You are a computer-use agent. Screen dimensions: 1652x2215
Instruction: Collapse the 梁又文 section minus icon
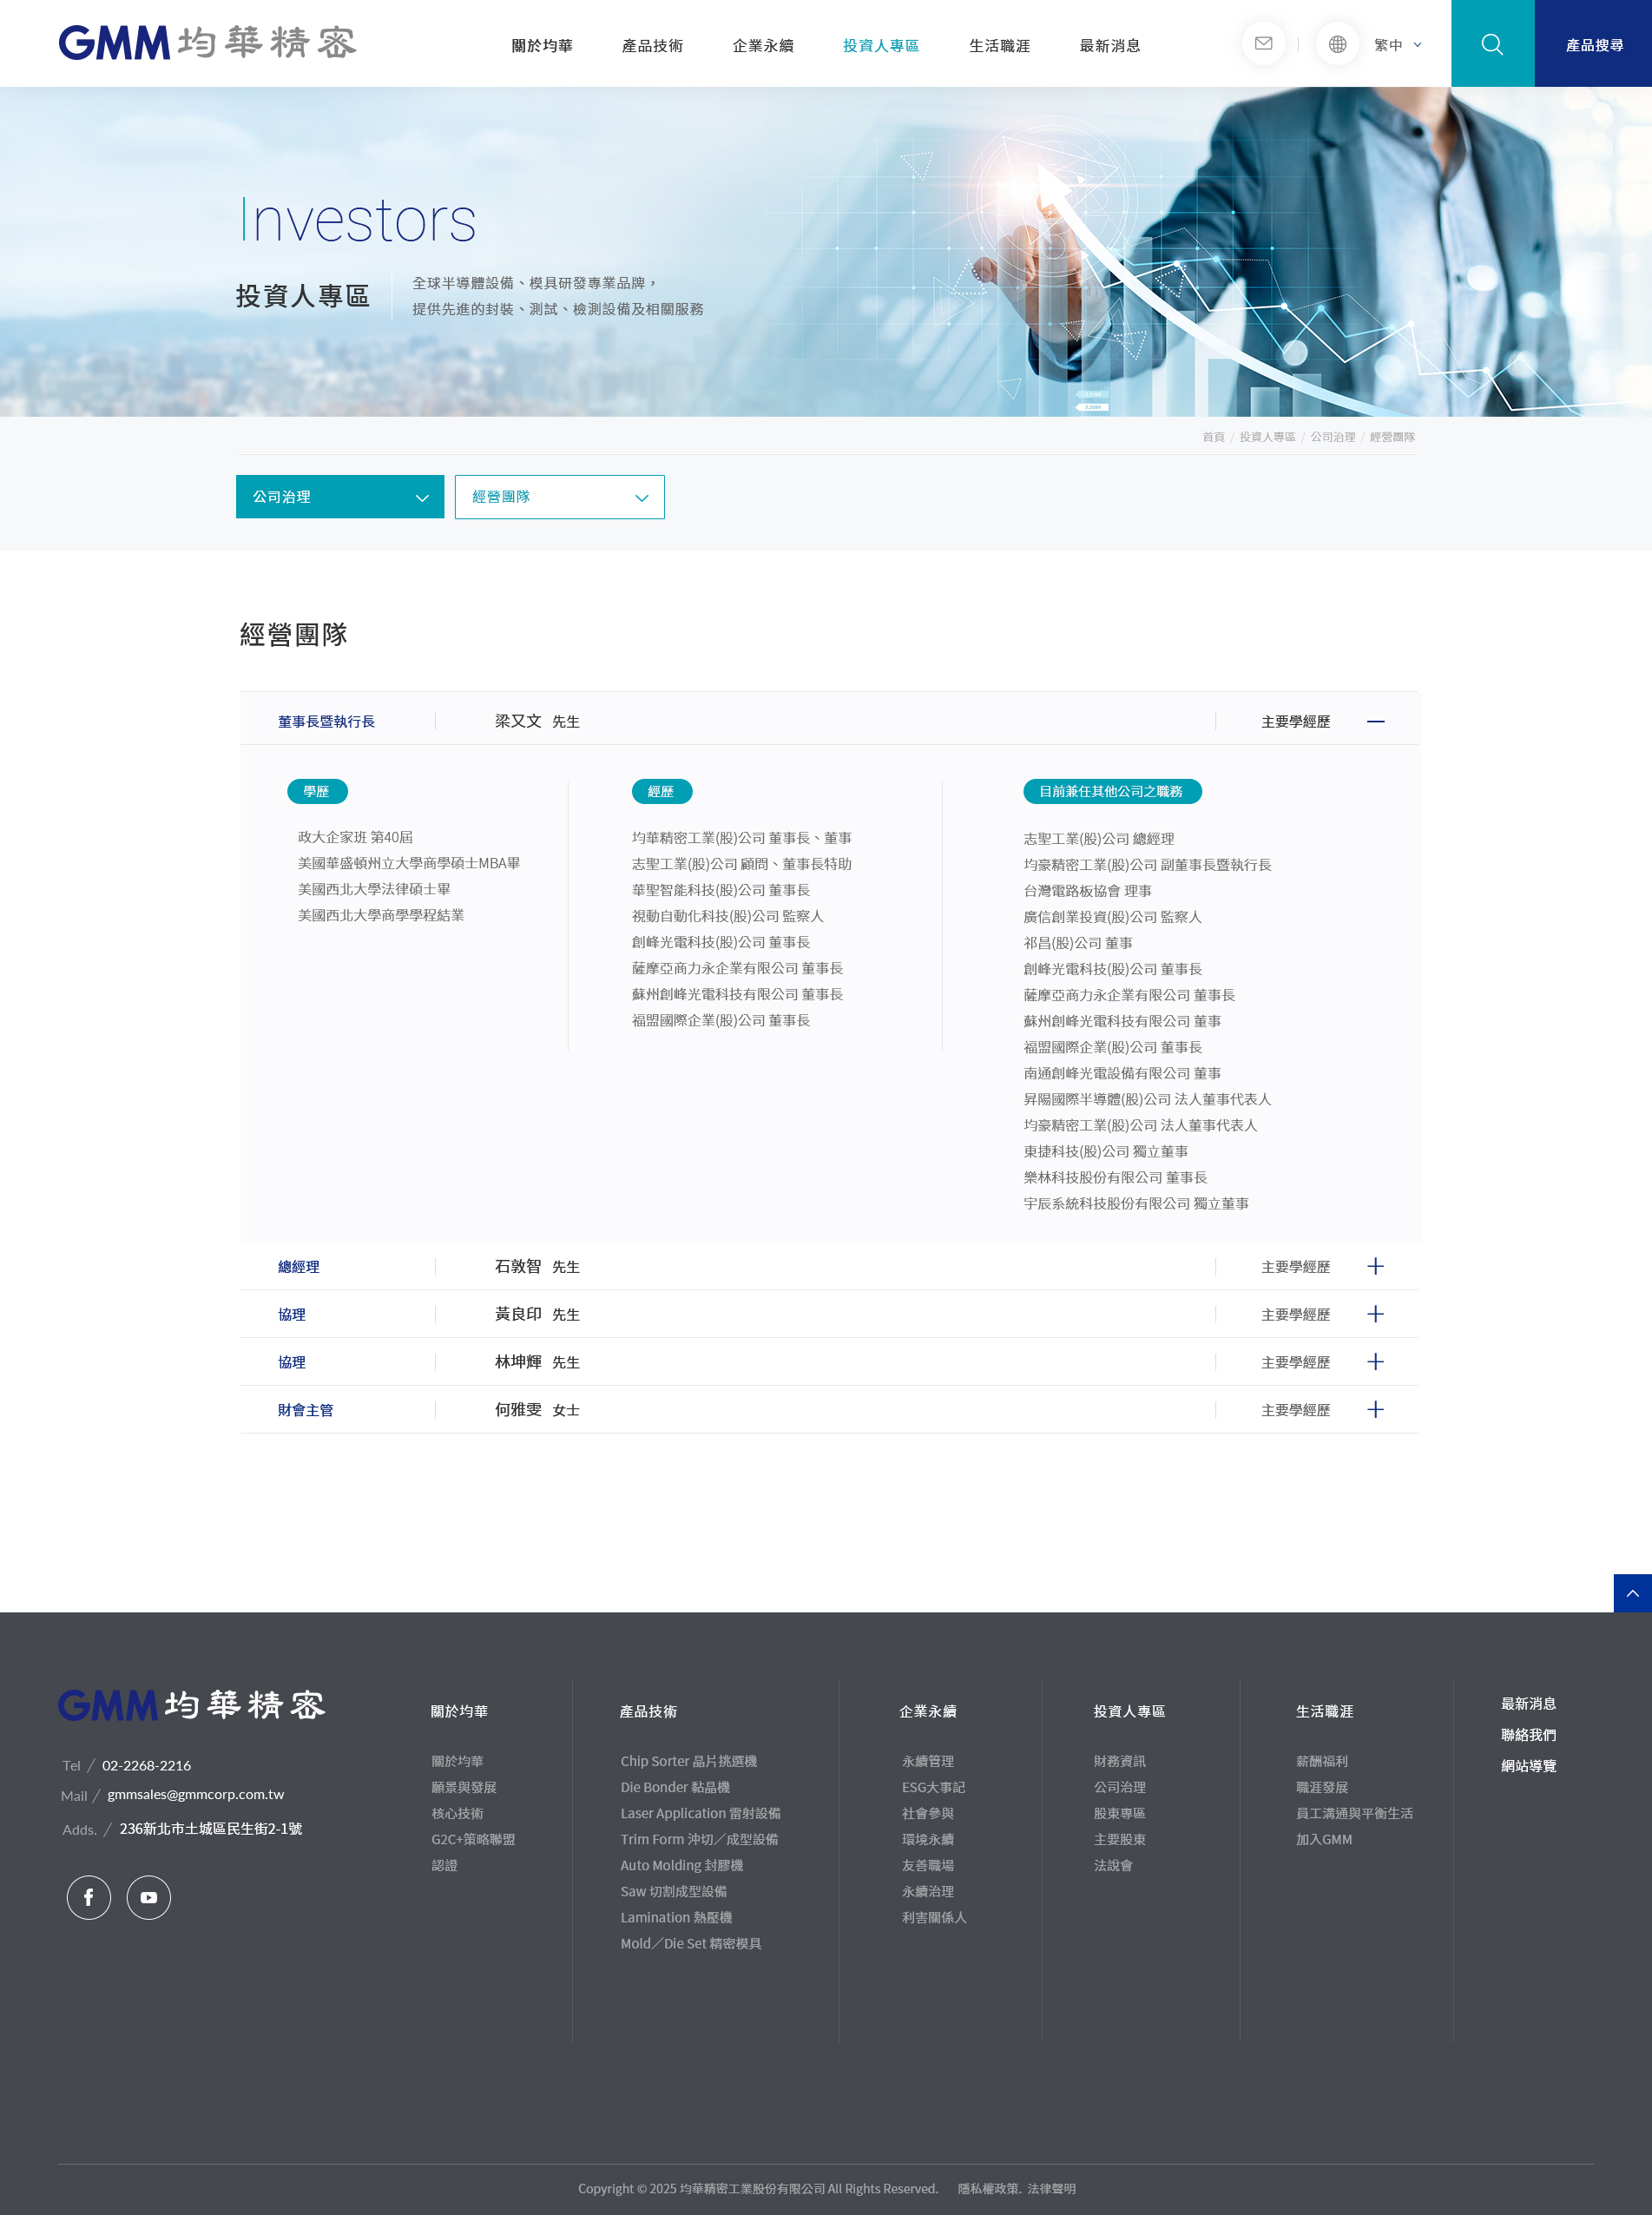coord(1375,721)
